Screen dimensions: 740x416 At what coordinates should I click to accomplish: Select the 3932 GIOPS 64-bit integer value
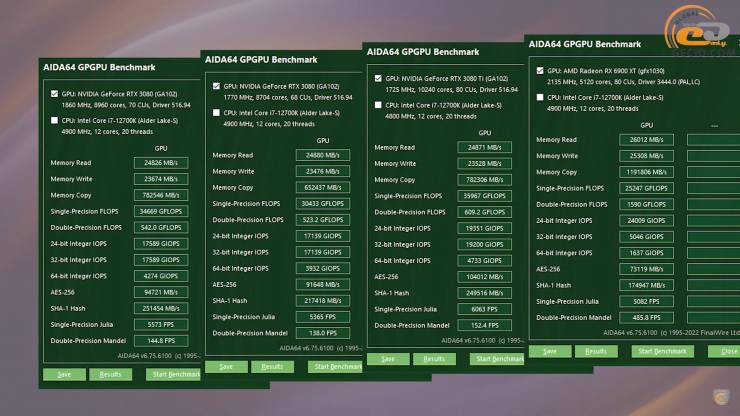click(323, 268)
